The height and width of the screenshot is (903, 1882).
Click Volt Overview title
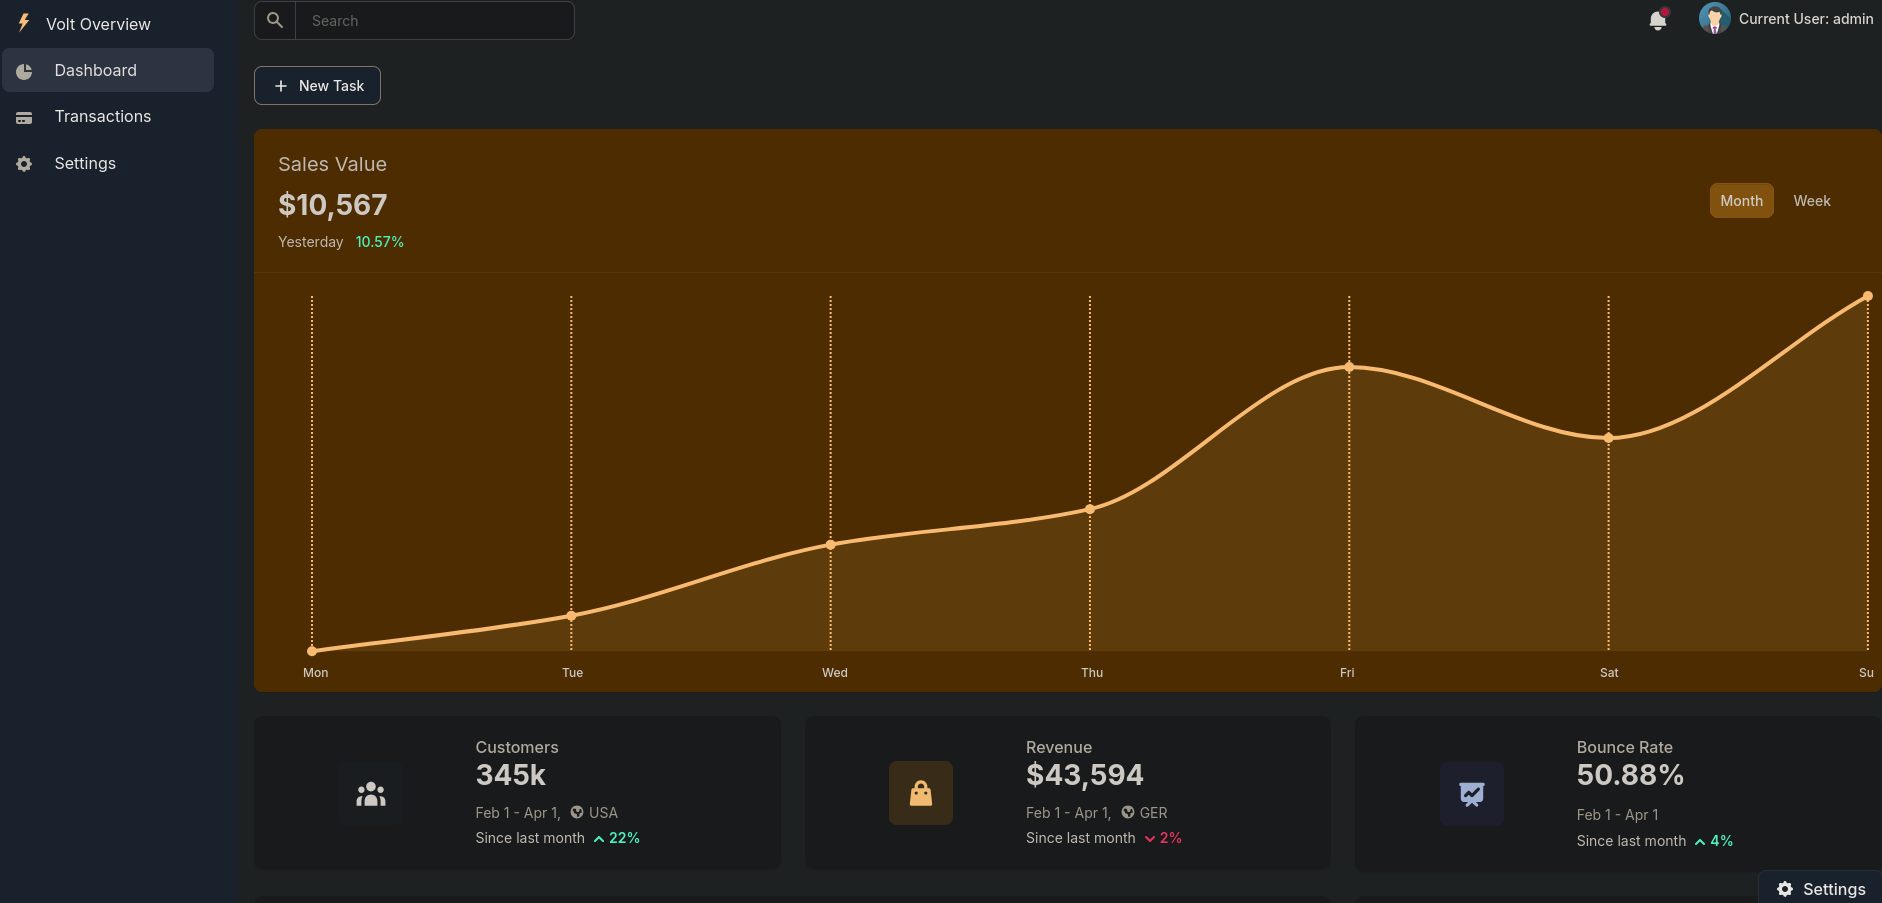(98, 24)
